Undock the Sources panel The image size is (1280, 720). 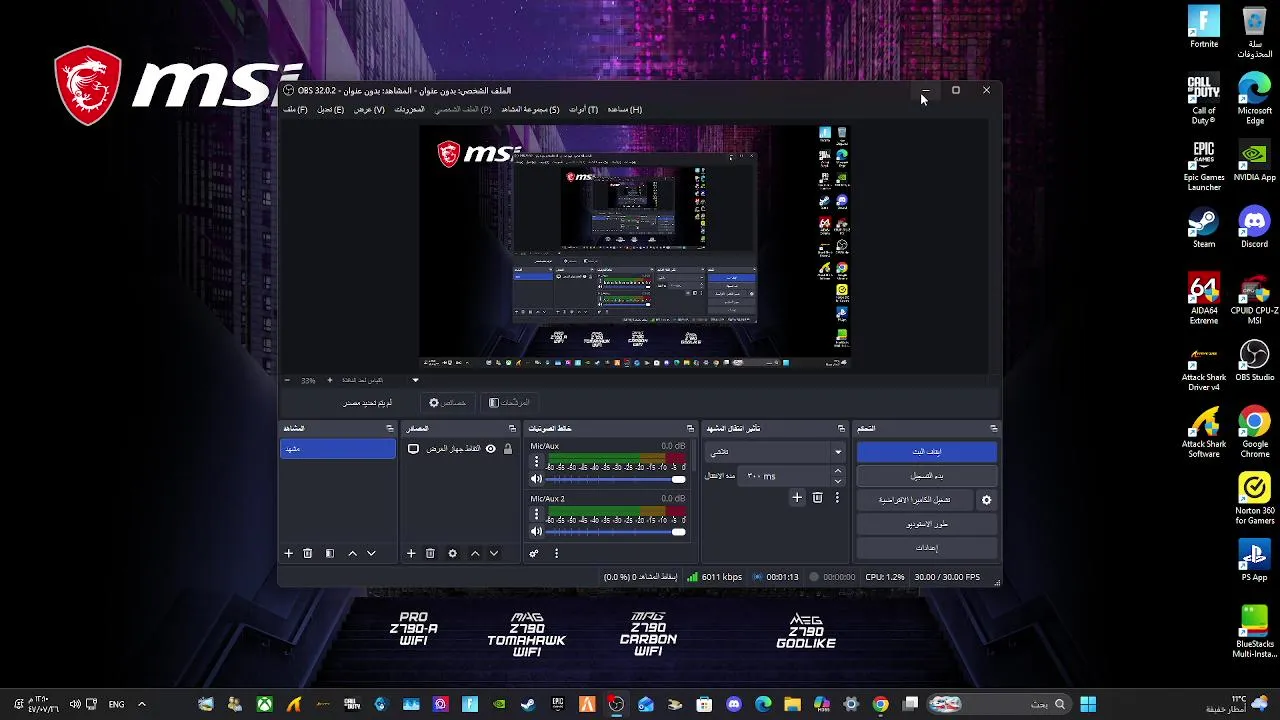pyautogui.click(x=512, y=428)
